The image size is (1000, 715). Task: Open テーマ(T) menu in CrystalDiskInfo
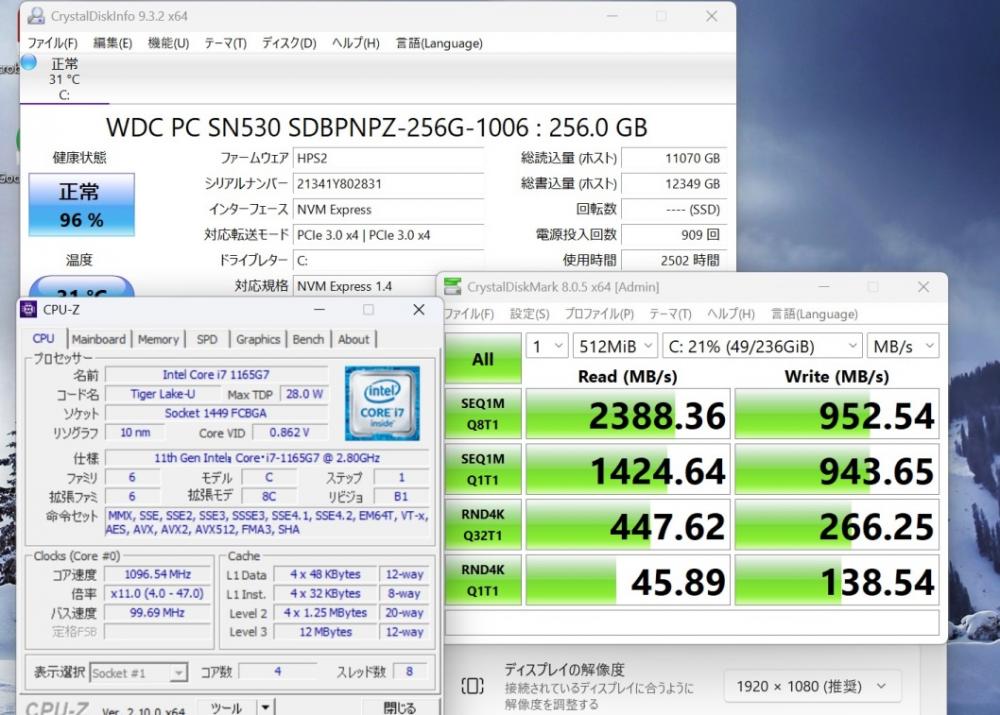pyautogui.click(x=225, y=43)
